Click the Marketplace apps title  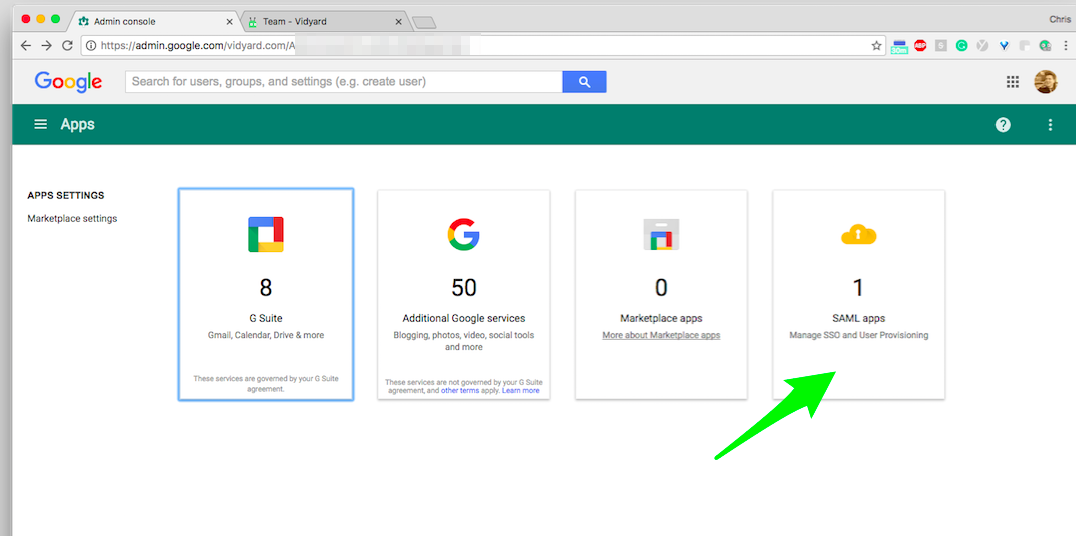pos(661,318)
